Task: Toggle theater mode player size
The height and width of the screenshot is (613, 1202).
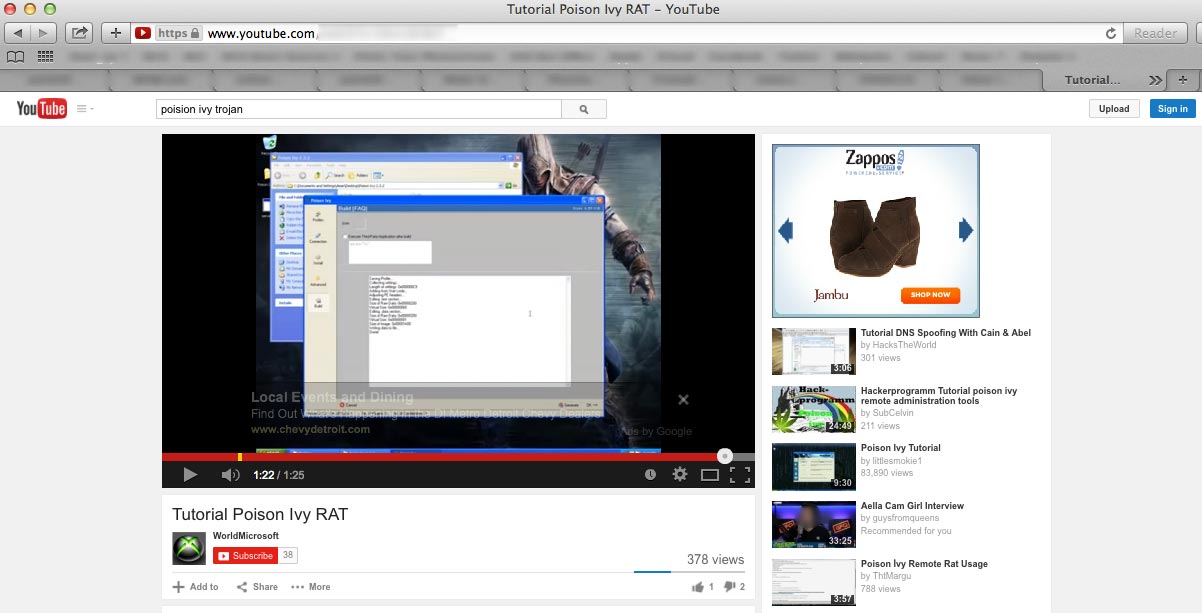Action: click(710, 475)
